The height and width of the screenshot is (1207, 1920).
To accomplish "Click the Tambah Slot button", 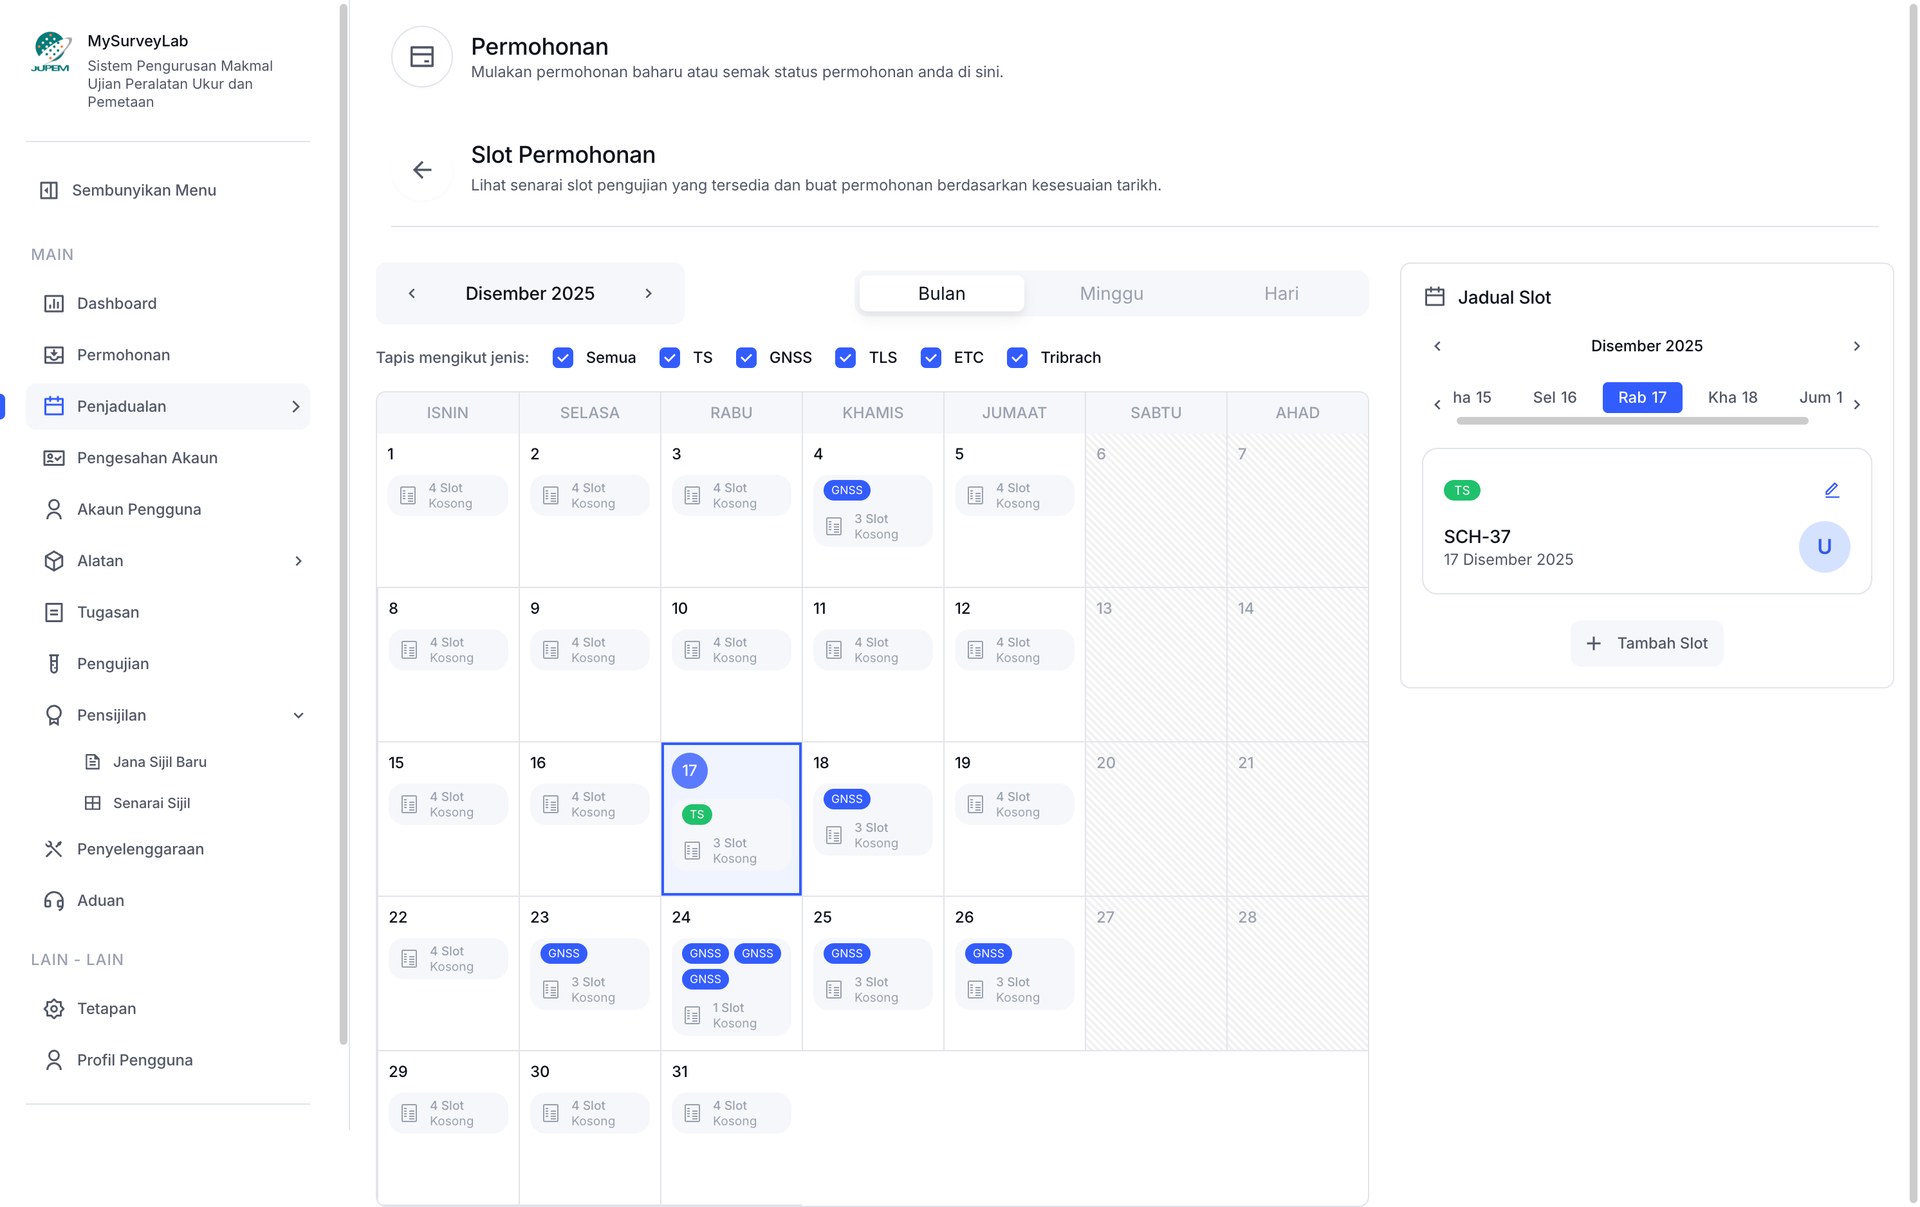I will pos(1647,644).
